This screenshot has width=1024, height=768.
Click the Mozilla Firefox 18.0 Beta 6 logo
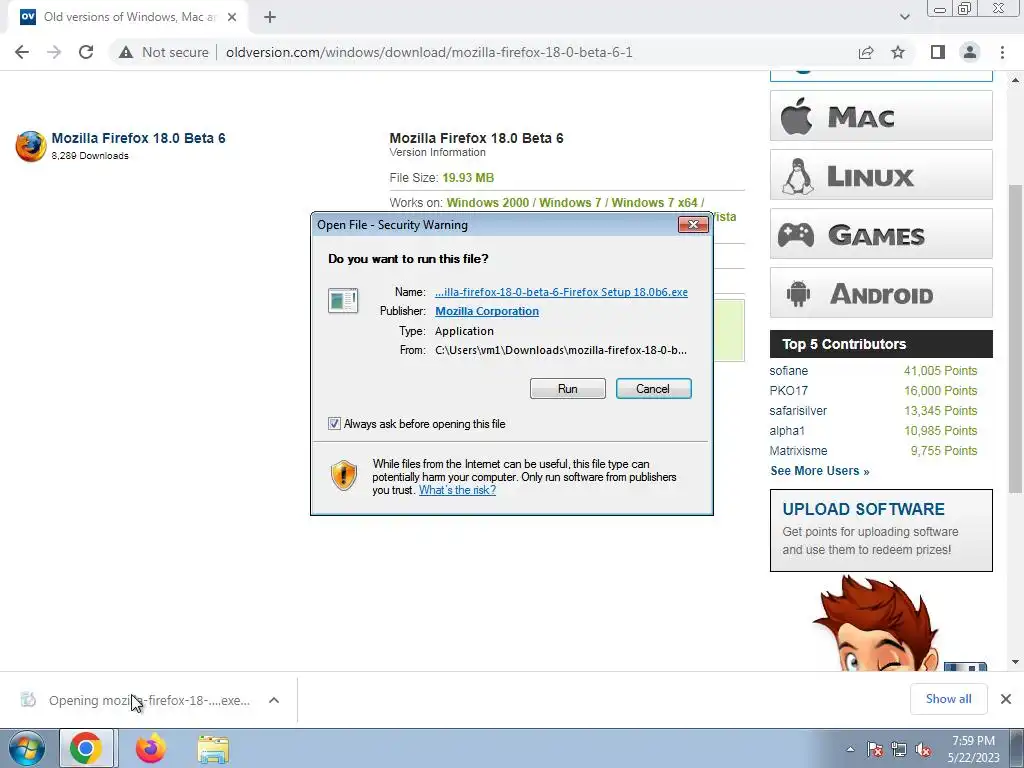click(x=31, y=146)
